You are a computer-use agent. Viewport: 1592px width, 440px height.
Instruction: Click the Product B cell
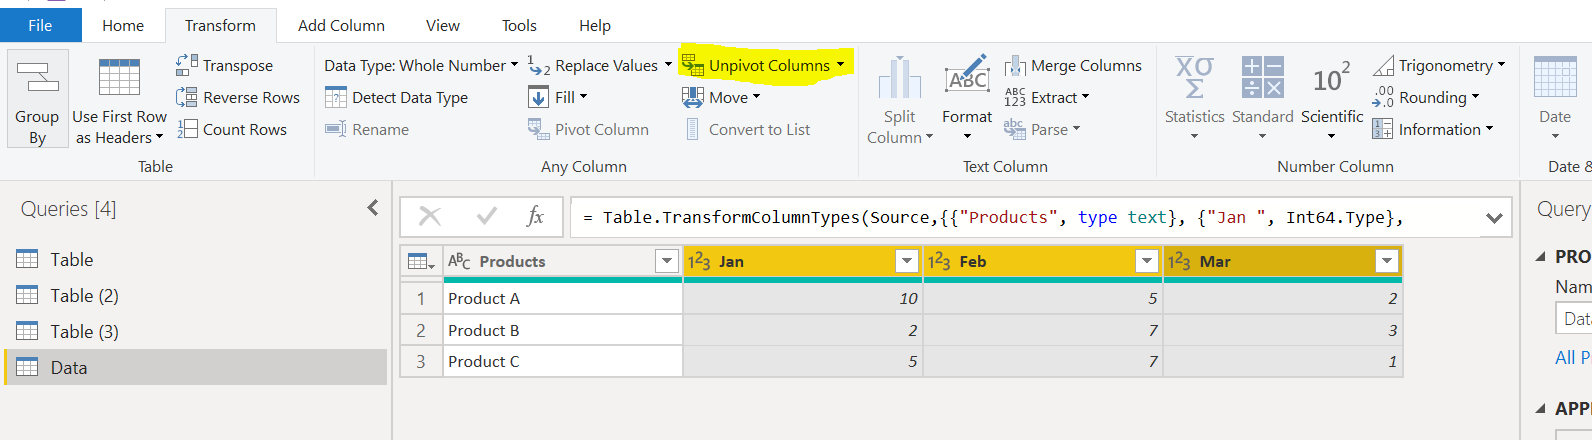pos(561,330)
